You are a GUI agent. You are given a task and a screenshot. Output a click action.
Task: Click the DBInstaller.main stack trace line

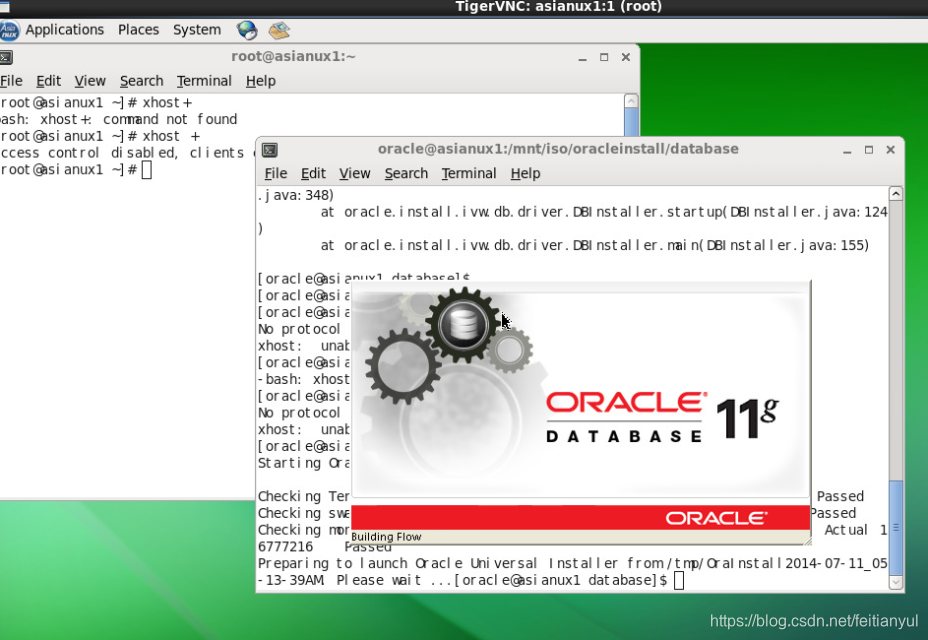[594, 245]
